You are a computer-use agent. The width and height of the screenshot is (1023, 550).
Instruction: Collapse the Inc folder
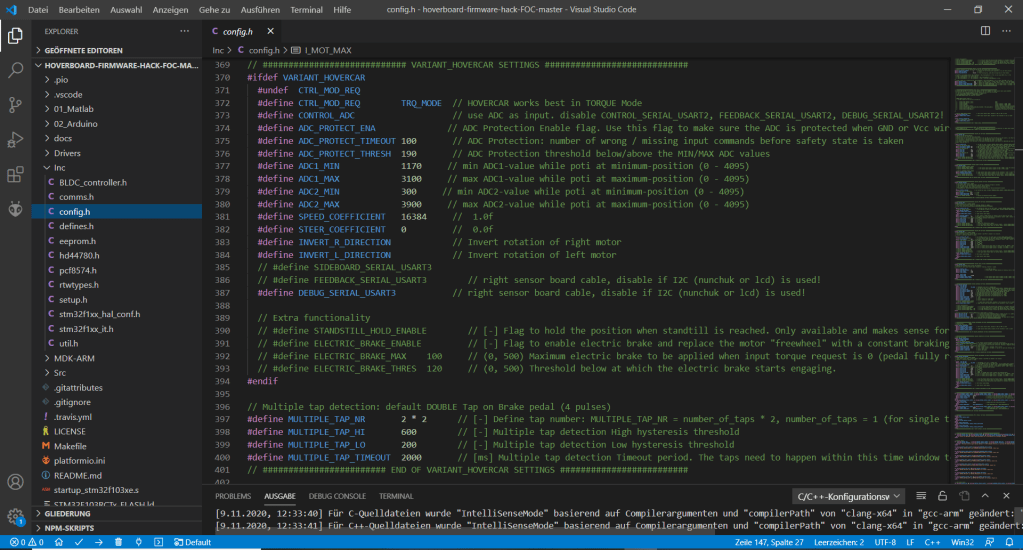(60, 168)
